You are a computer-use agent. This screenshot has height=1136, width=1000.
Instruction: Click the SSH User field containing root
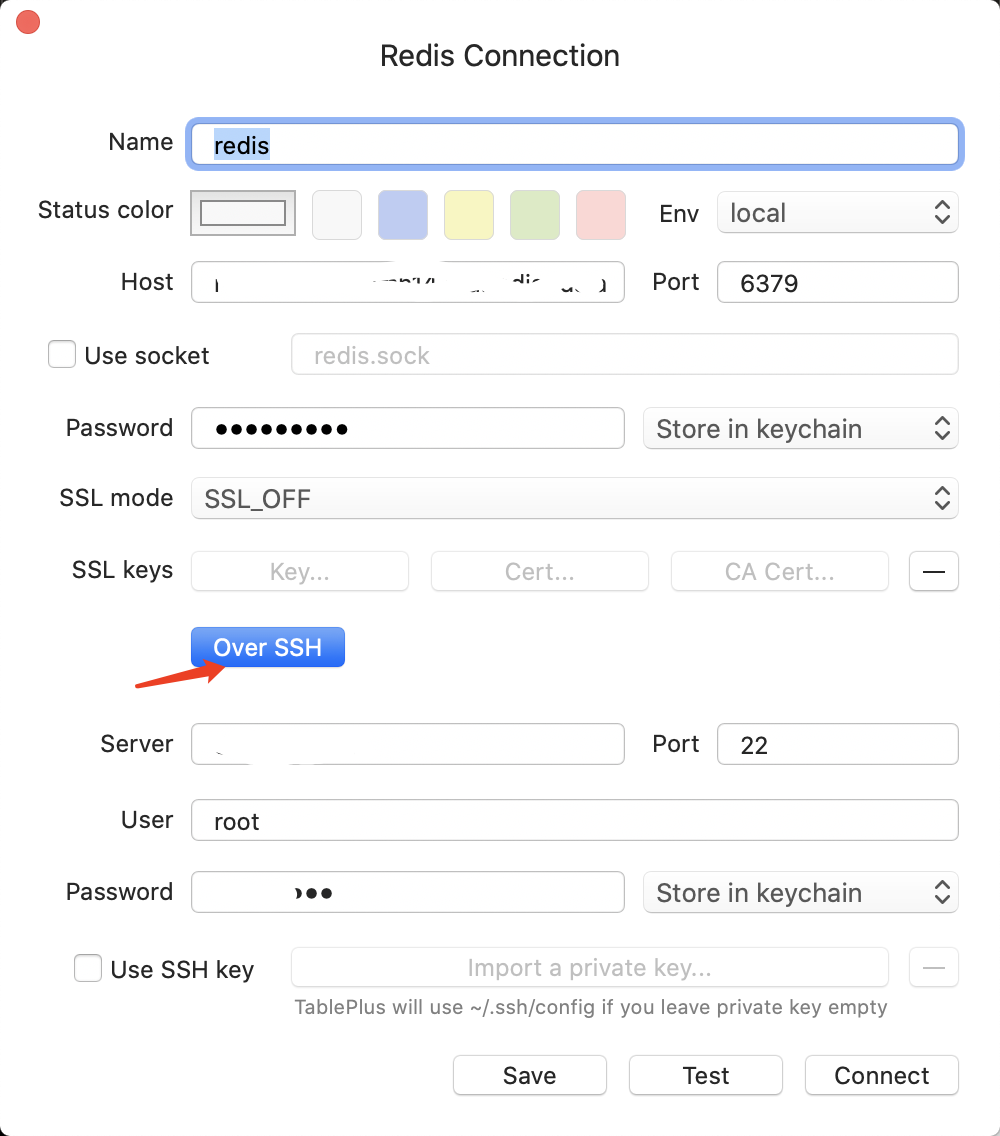pos(574,820)
